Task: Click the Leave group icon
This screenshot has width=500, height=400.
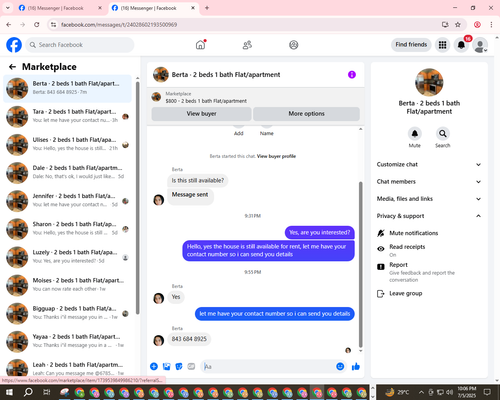Action: (x=380, y=294)
